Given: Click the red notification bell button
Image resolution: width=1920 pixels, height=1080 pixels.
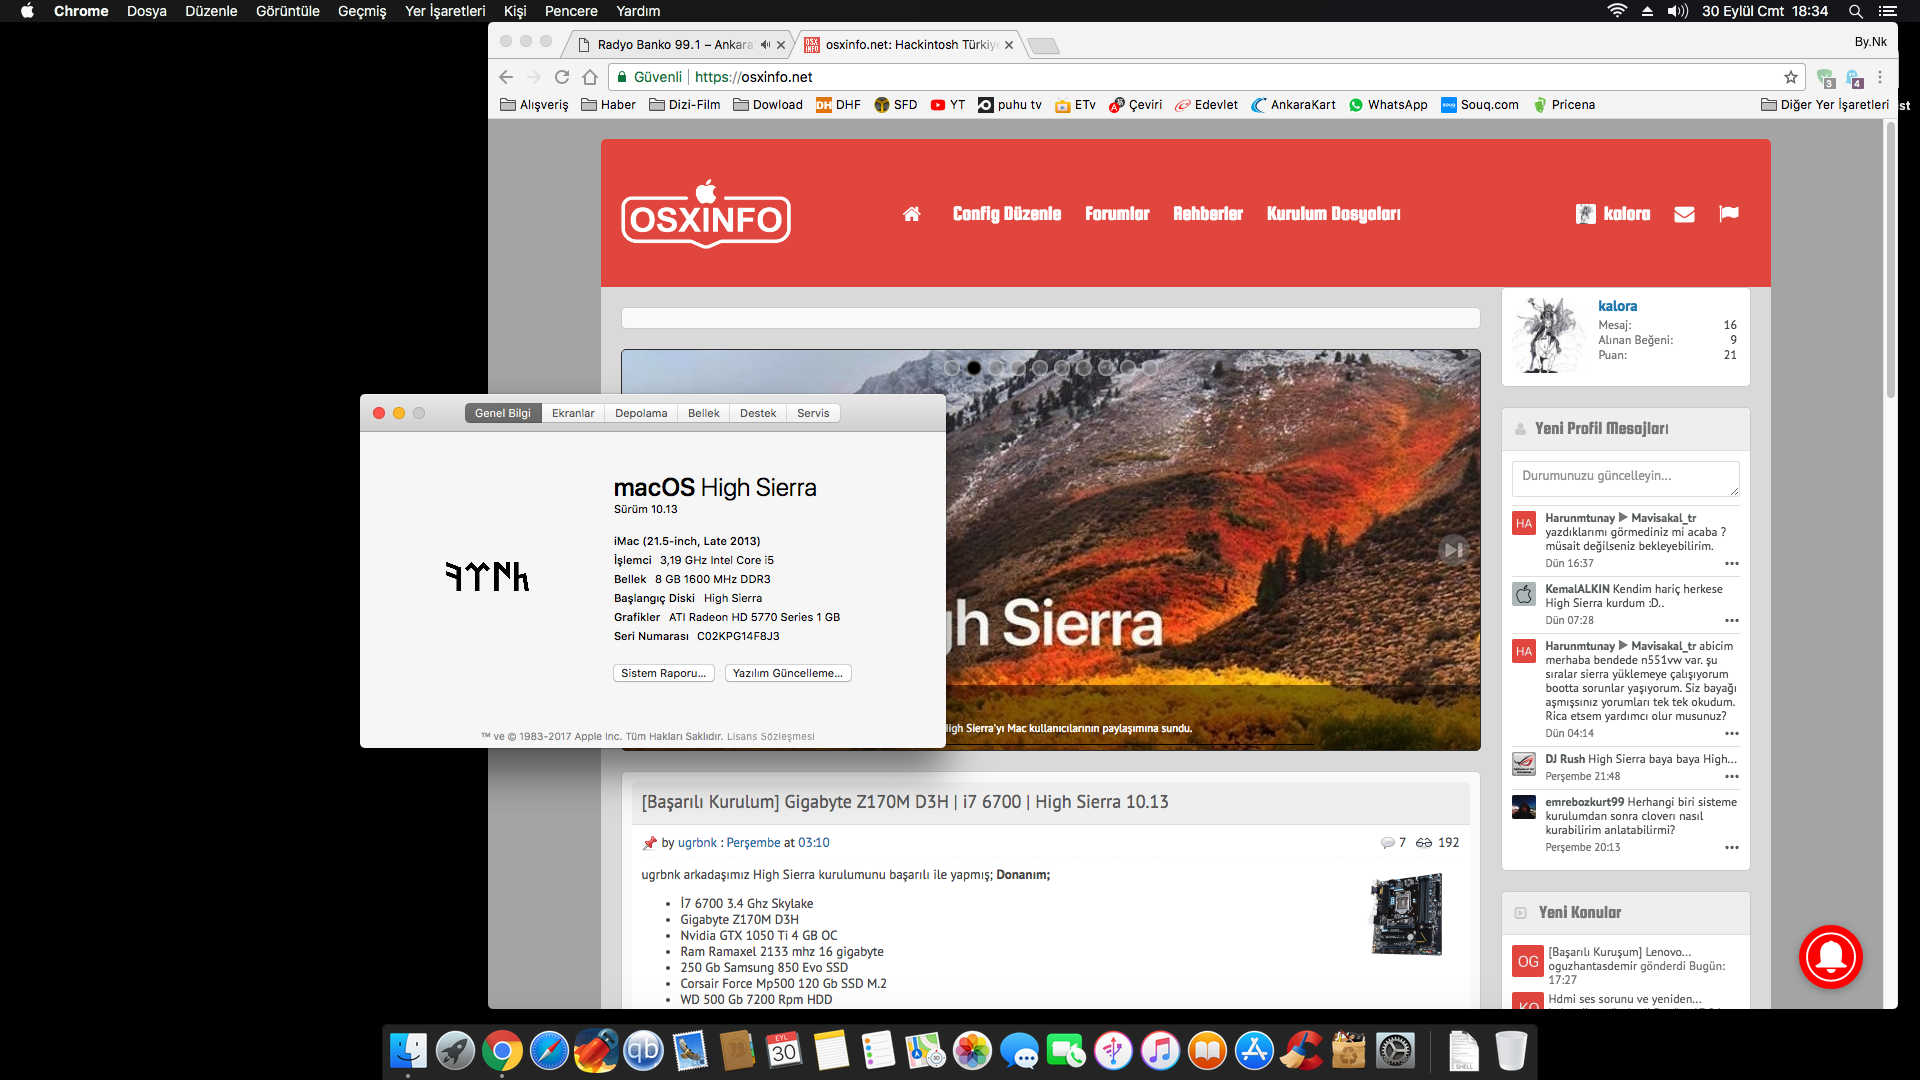Looking at the screenshot, I should pyautogui.click(x=1830, y=957).
